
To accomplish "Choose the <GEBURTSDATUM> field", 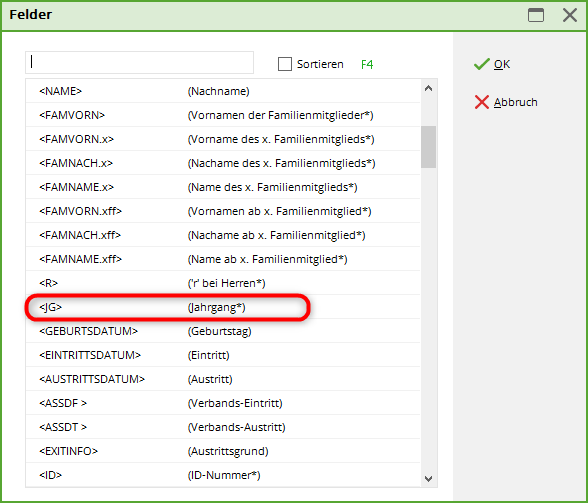I will 223,331.
